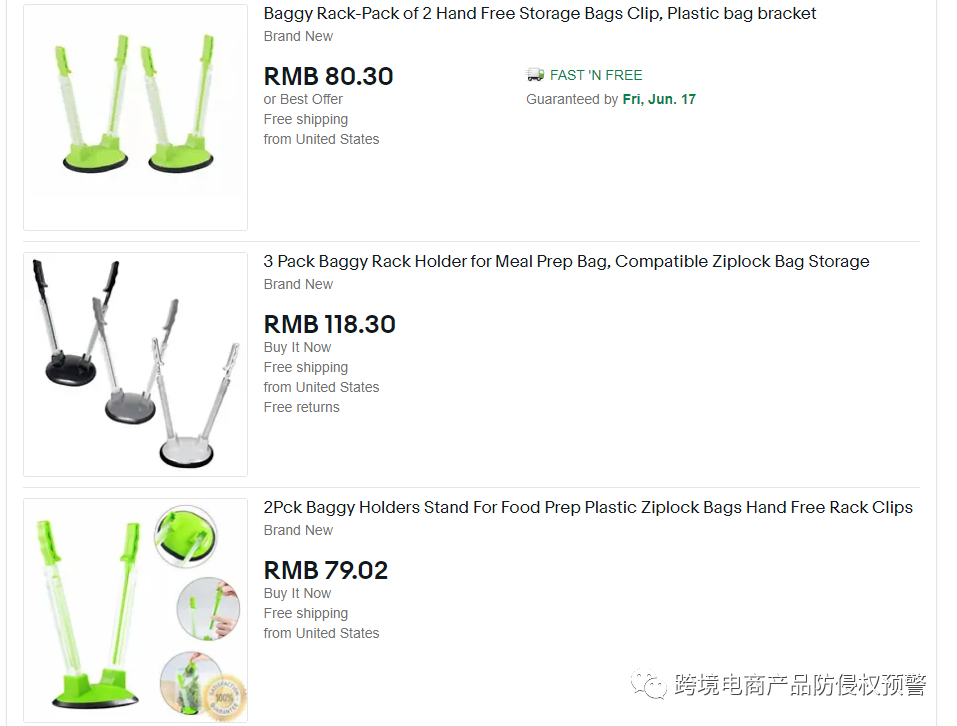Open the 3 Pack Baggy Rack Holder image
957x726 pixels.
(135, 364)
